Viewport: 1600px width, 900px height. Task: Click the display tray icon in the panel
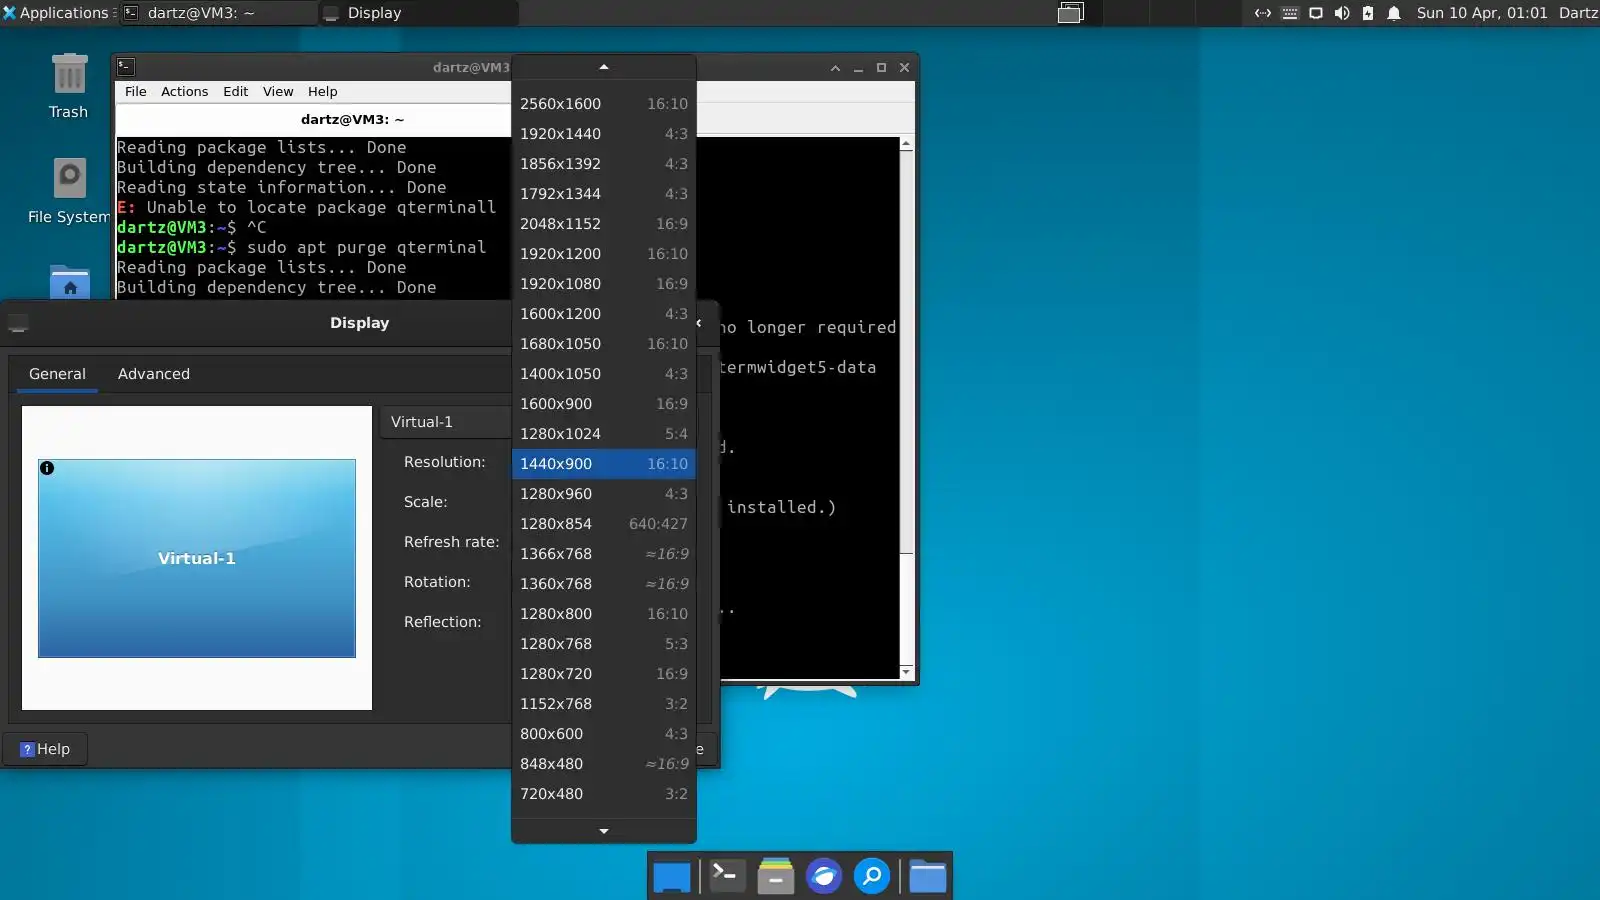[x=1316, y=13]
